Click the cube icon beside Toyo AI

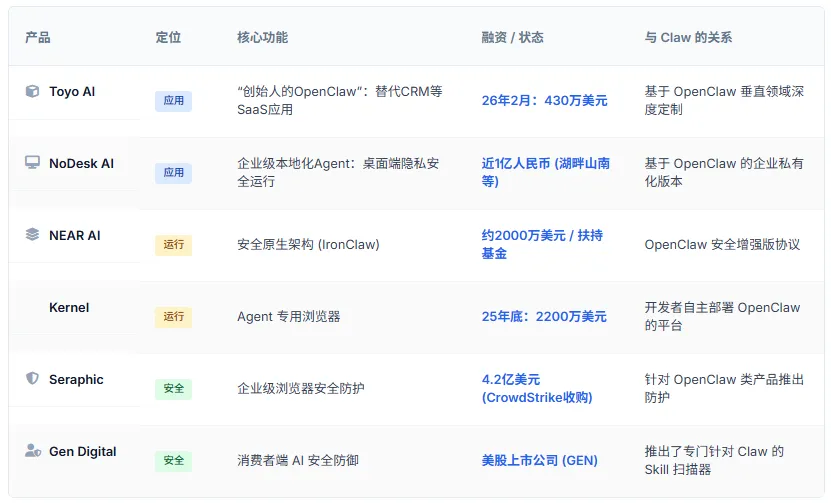(x=32, y=91)
